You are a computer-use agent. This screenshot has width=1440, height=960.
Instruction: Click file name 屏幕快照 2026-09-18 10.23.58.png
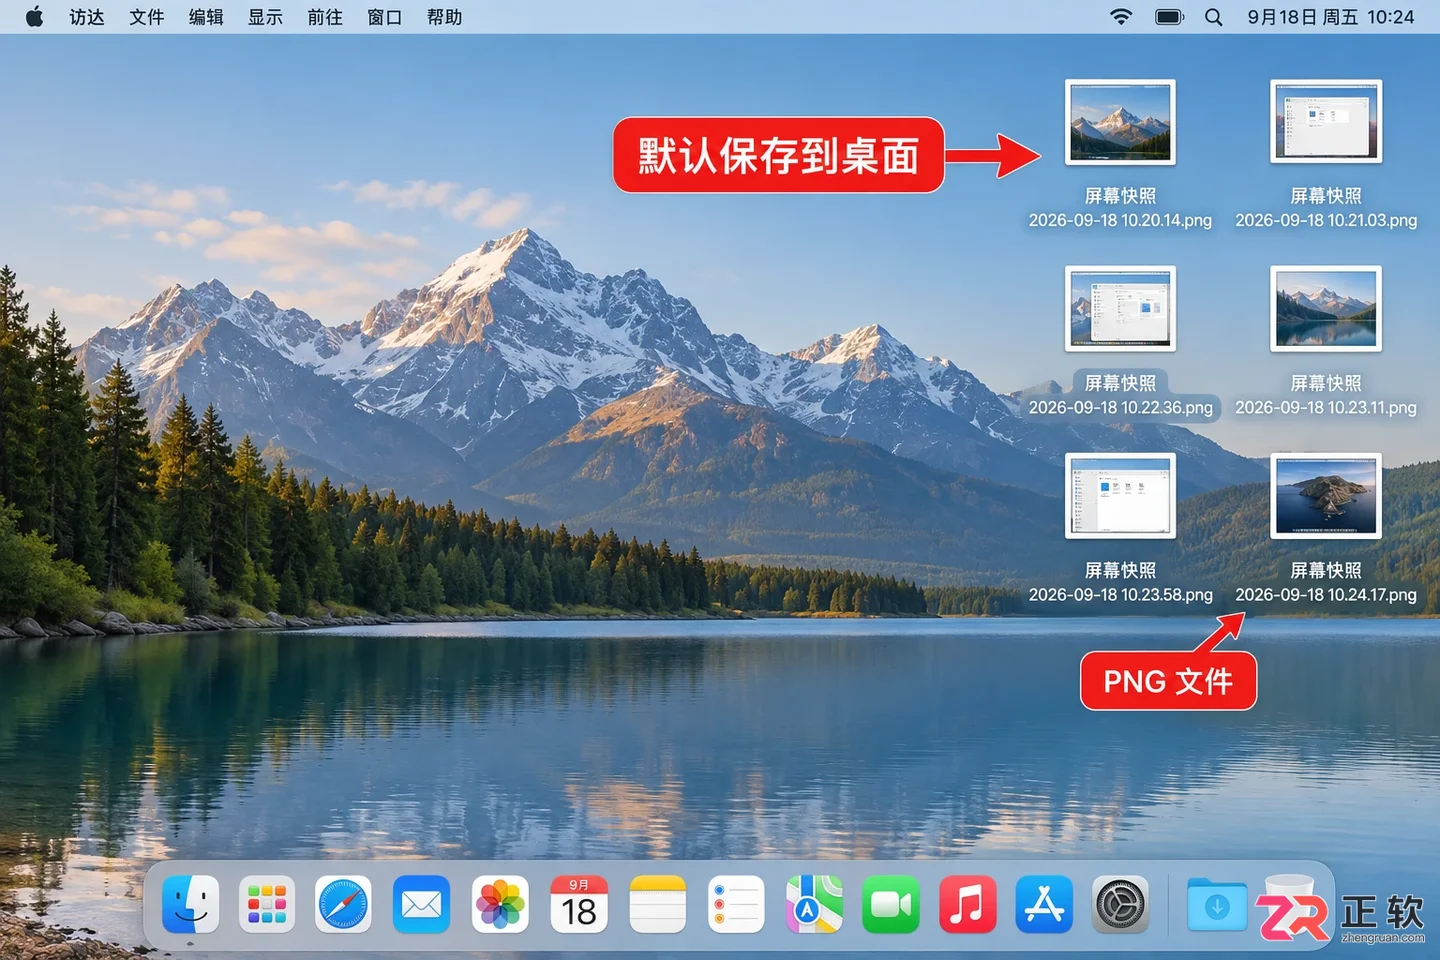coord(1120,582)
